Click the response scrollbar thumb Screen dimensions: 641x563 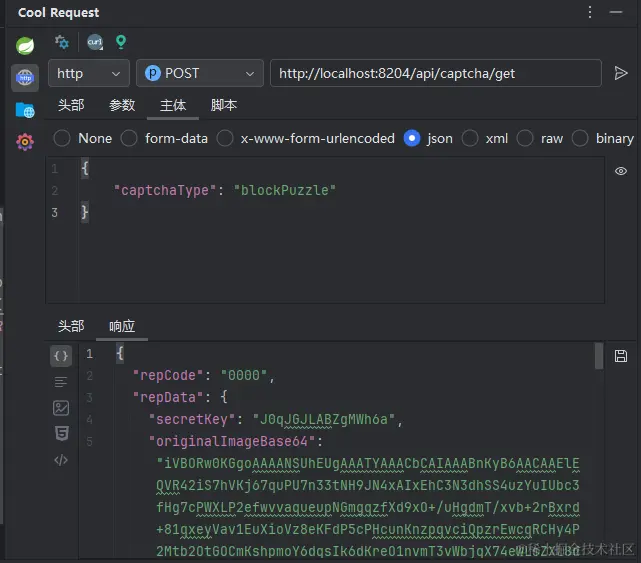[599, 356]
